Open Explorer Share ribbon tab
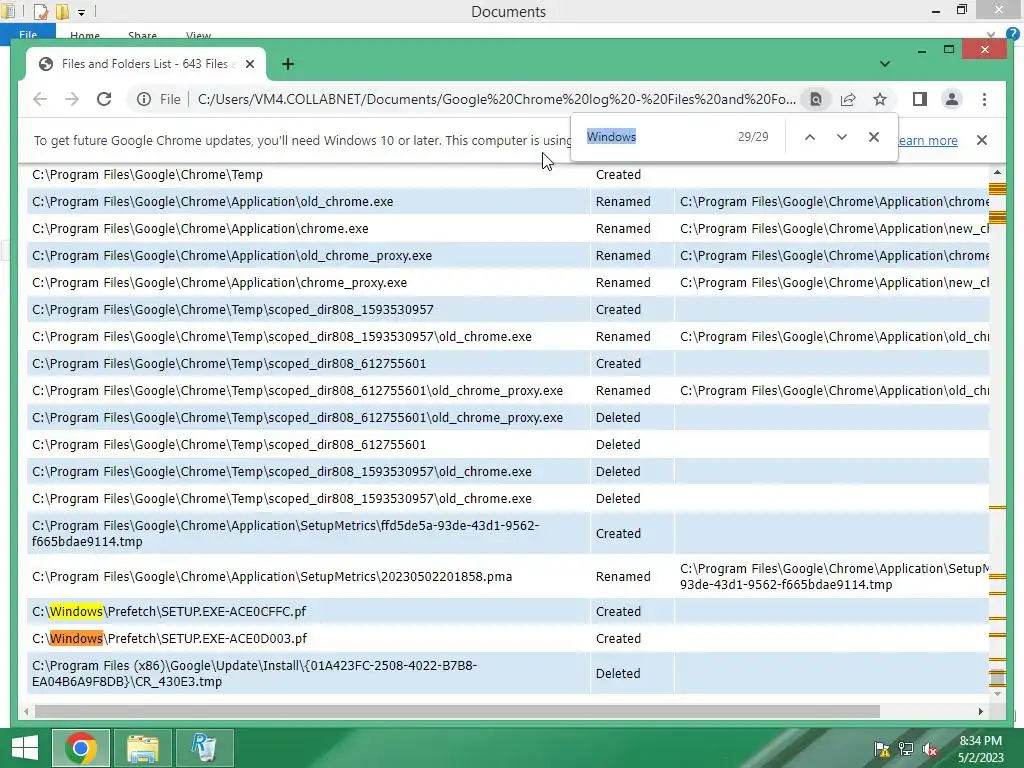The height and width of the screenshot is (768, 1024). point(142,36)
